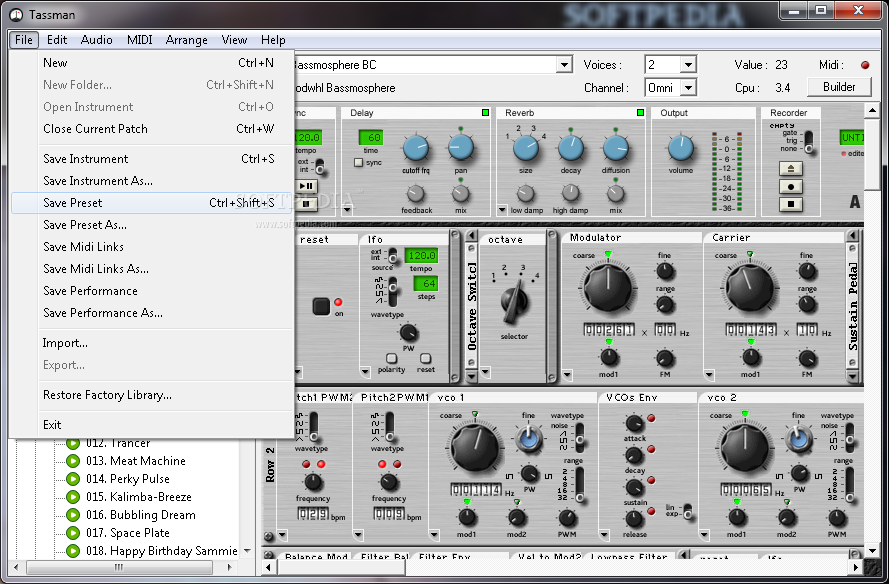889x584 pixels.
Task: Toggle the Delay module green enable light
Action: pos(485,113)
